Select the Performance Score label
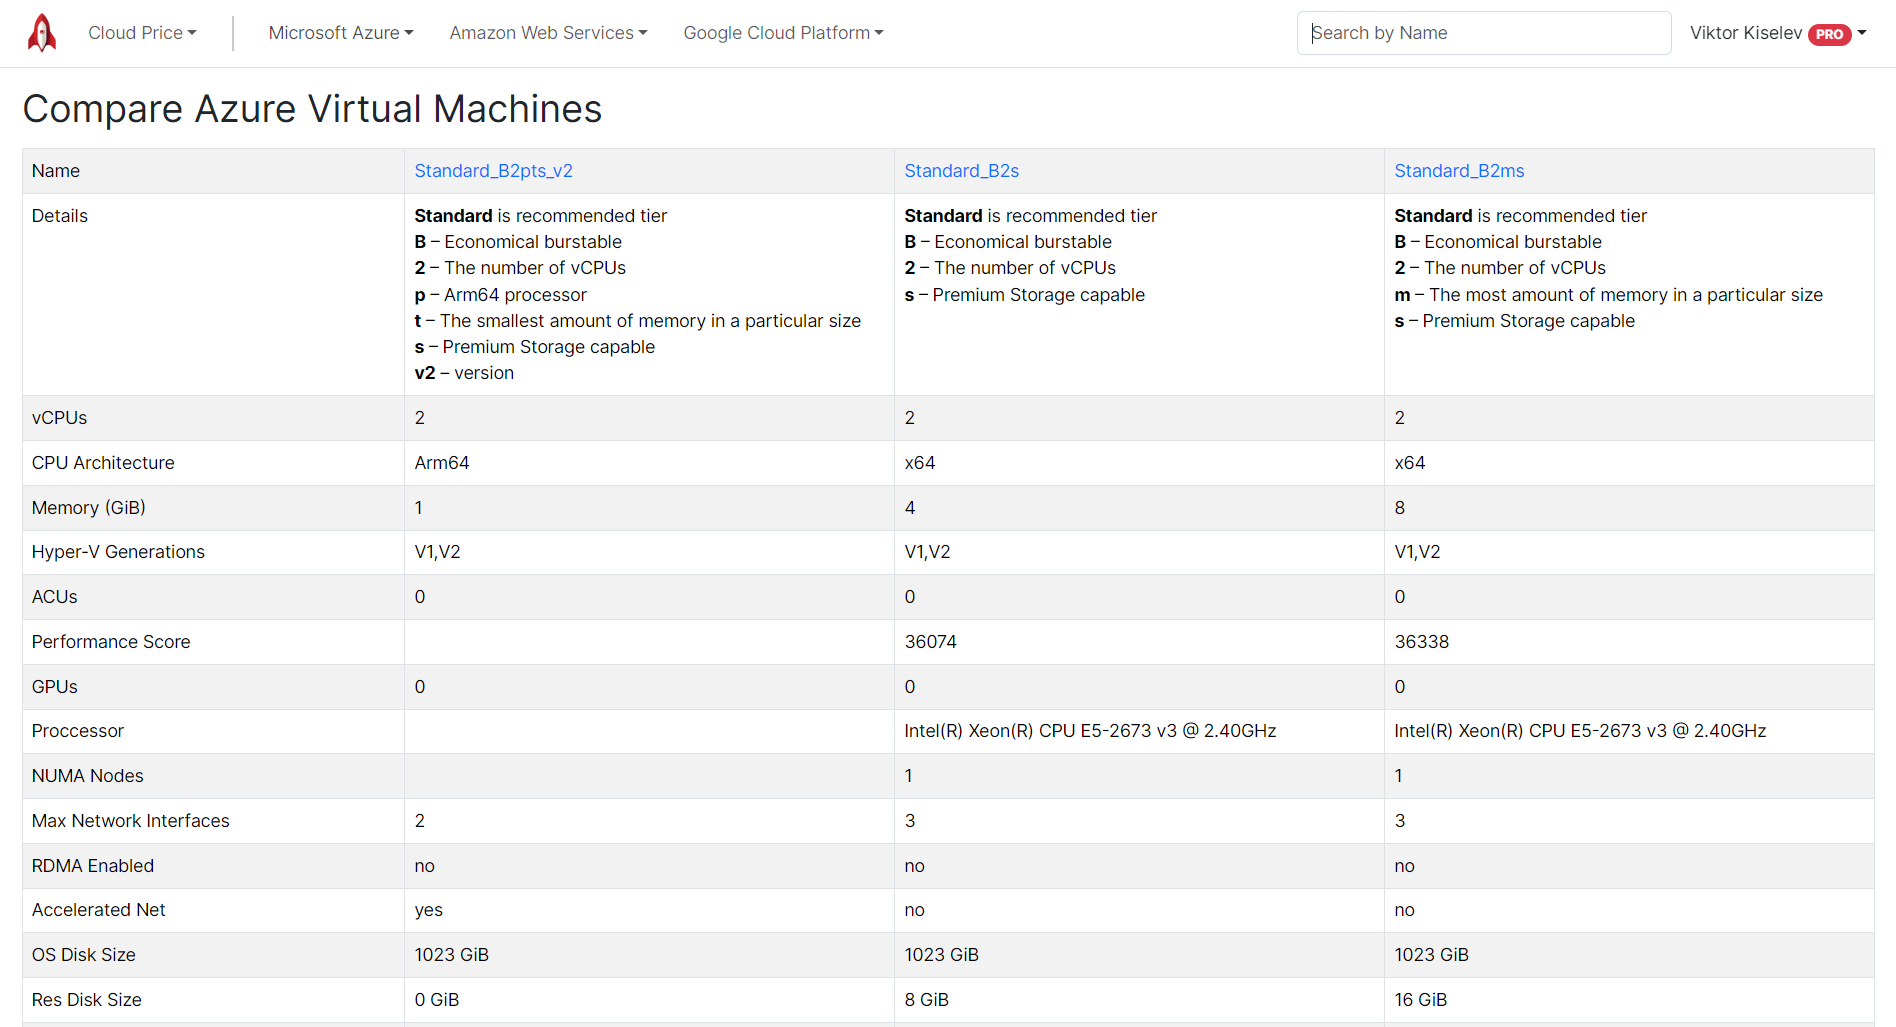 click(x=111, y=642)
